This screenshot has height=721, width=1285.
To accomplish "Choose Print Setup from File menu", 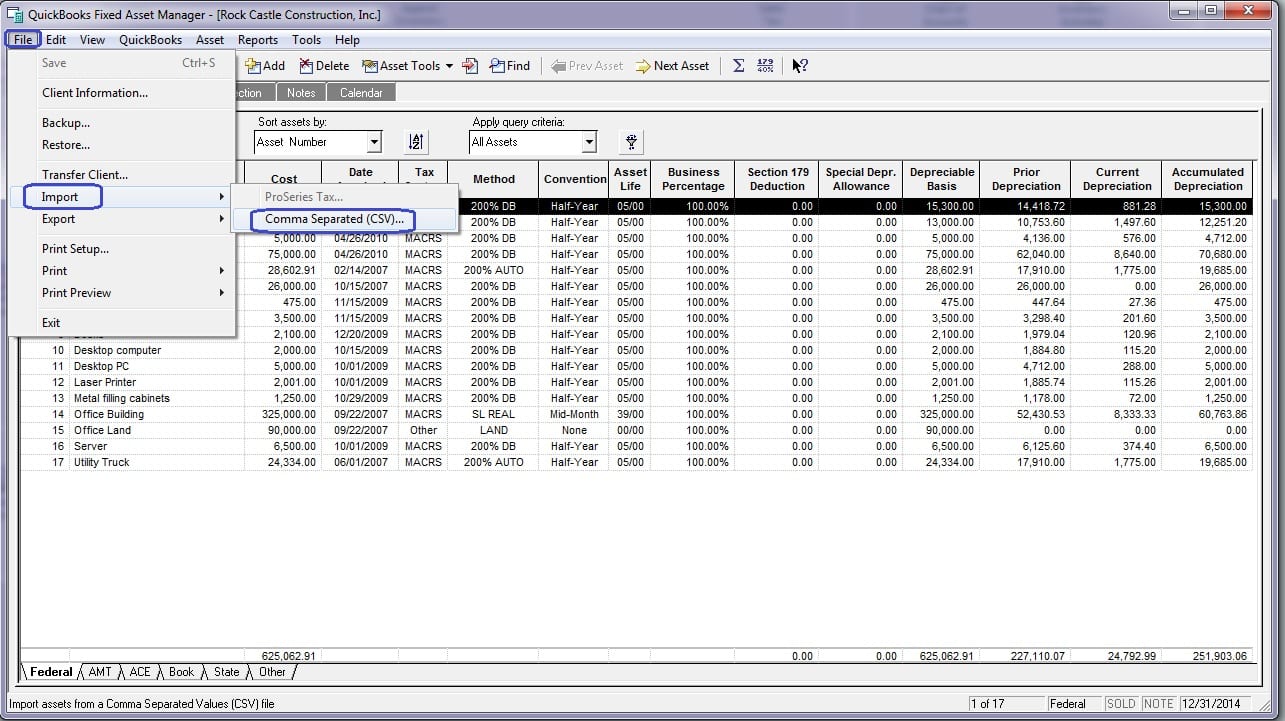I will coord(122,249).
